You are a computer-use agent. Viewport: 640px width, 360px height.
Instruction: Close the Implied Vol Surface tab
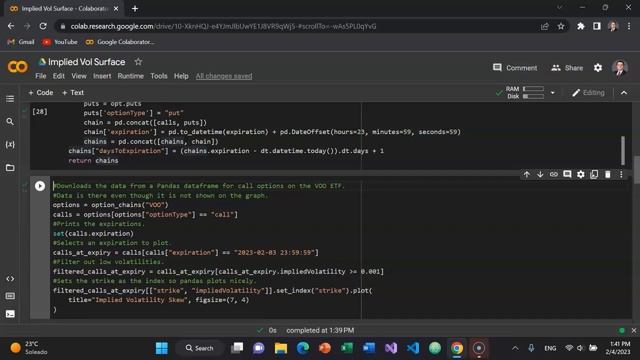tap(116, 9)
